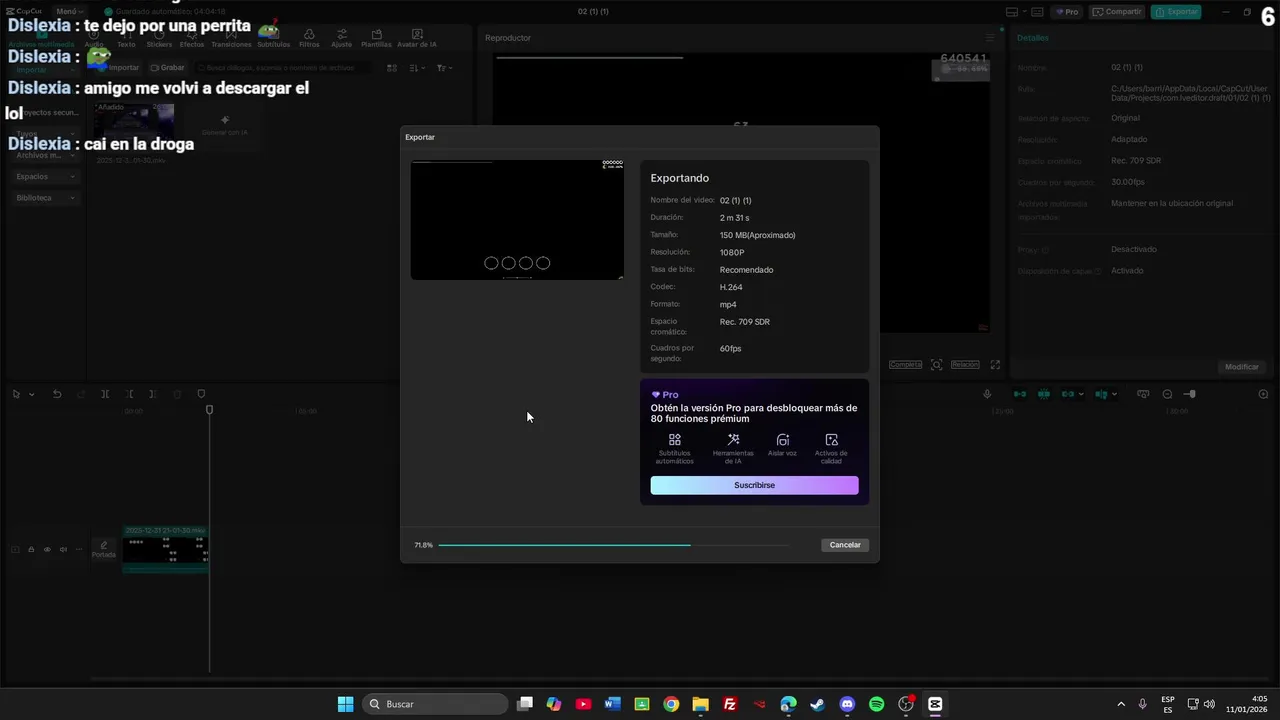Open Steam from the taskbar

[x=818, y=704]
